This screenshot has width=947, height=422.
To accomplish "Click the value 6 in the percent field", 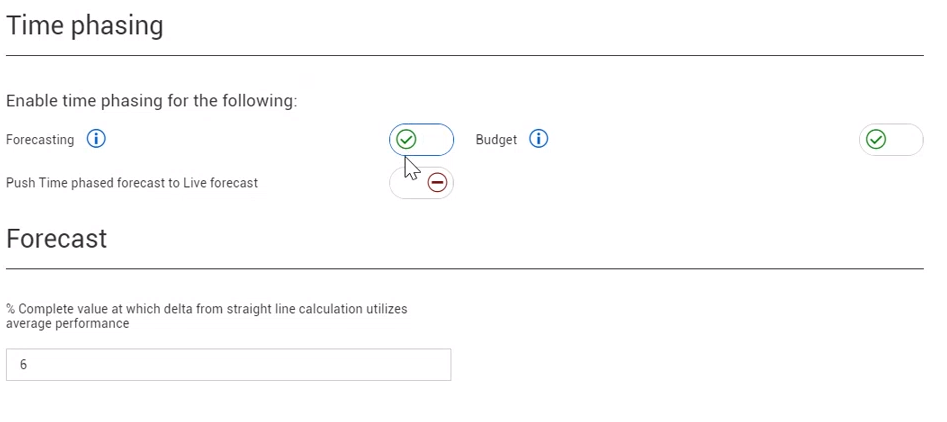I will (x=24, y=365).
